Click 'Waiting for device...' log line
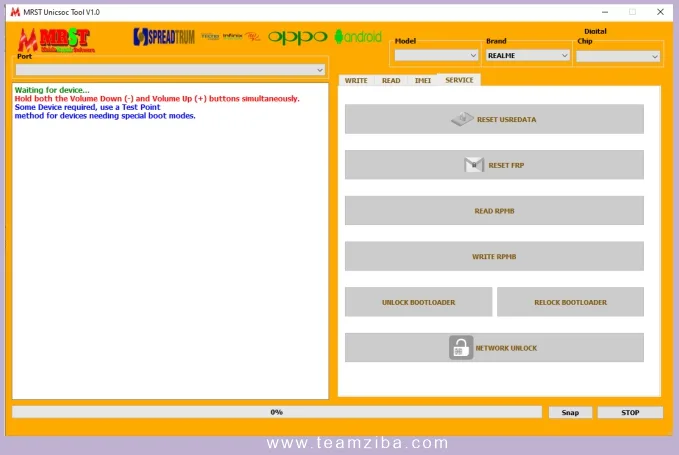This screenshot has width=679, height=455. pos(52,90)
